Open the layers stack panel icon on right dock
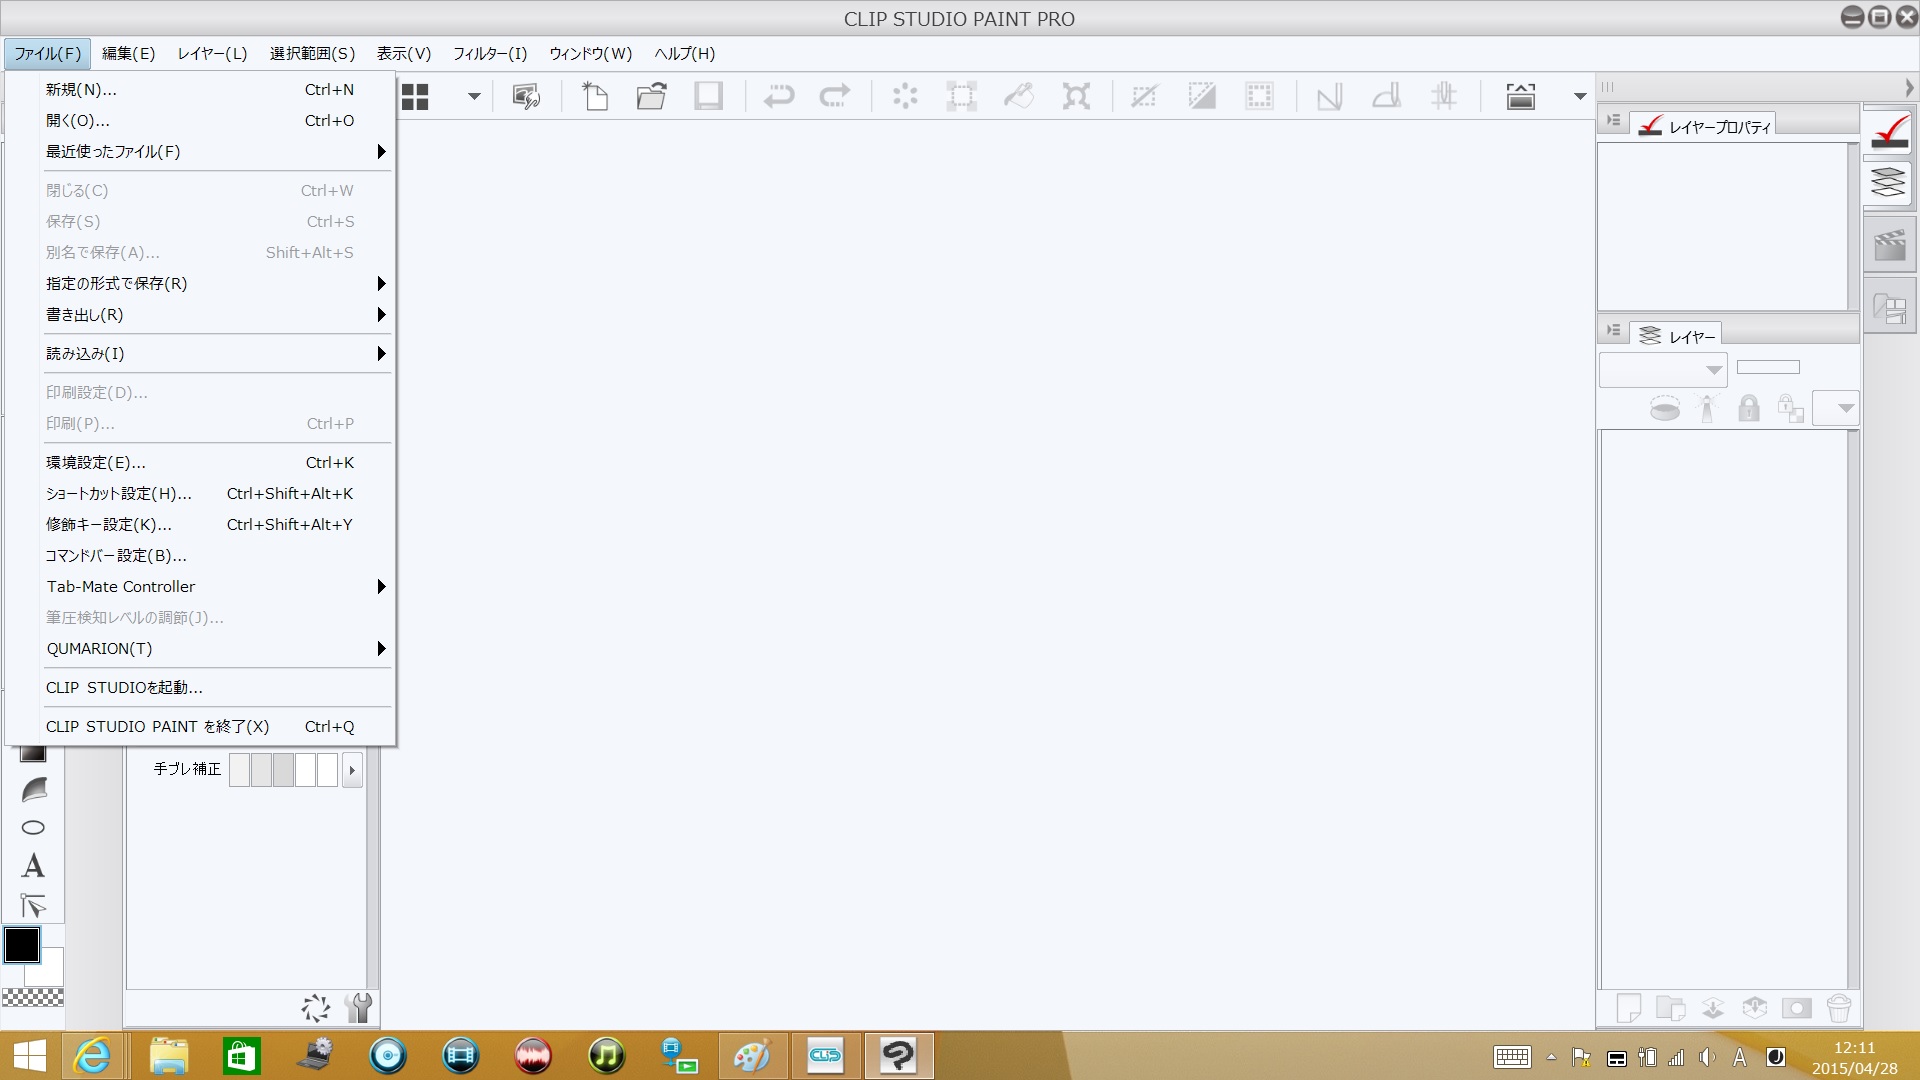 1888,183
